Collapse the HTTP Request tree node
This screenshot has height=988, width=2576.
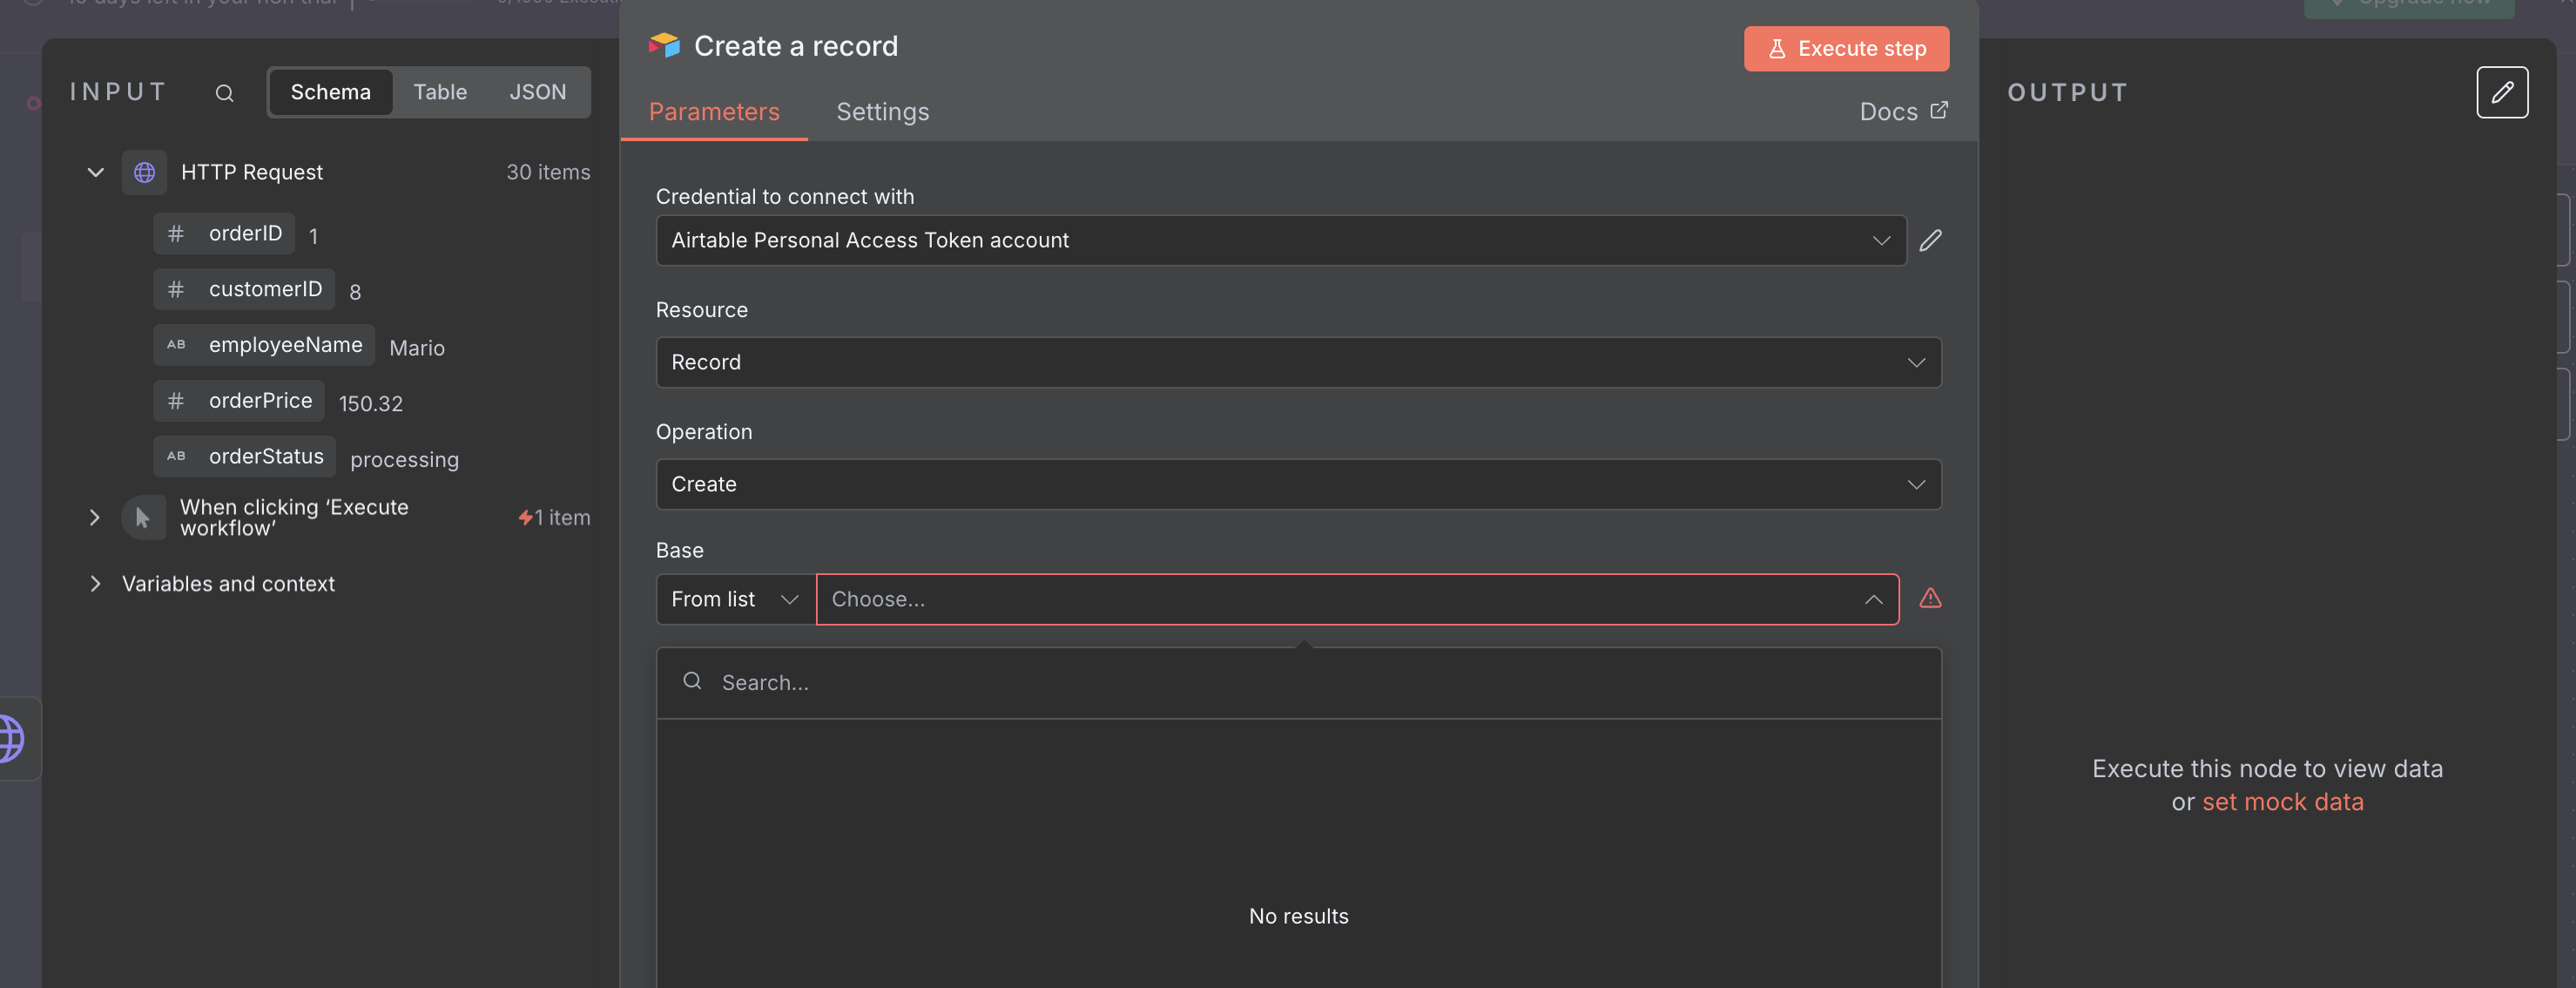click(x=95, y=172)
